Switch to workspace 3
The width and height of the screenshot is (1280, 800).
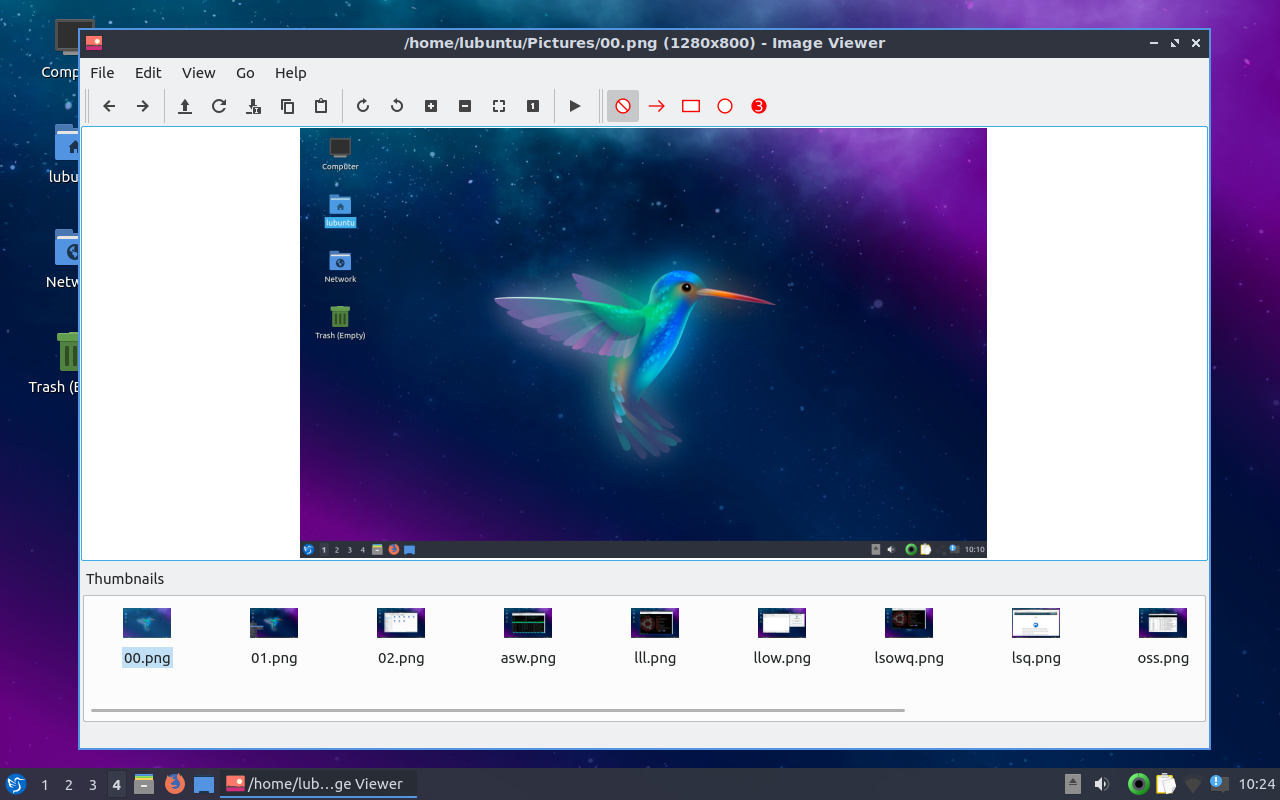pos(93,785)
